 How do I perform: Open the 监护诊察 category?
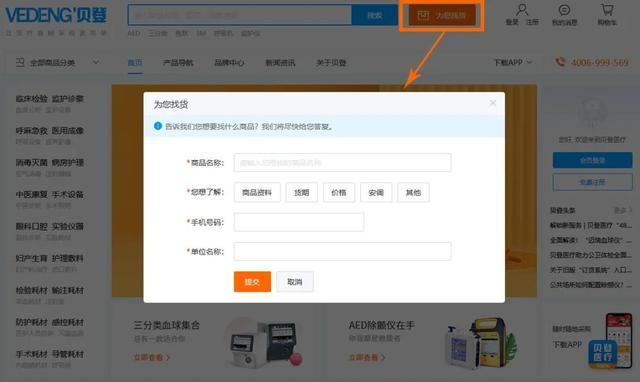click(x=67, y=99)
